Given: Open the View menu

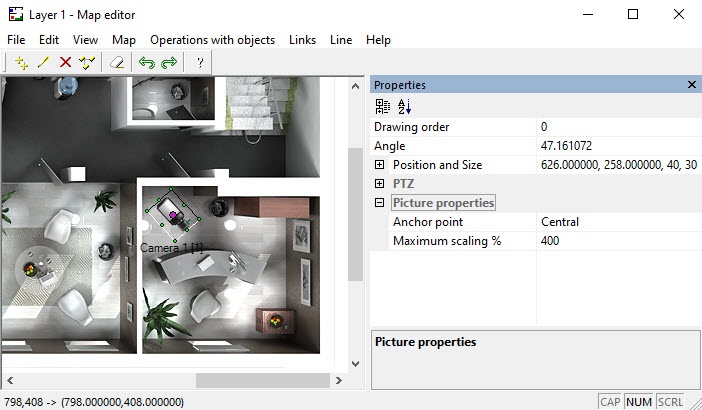Looking at the screenshot, I should pos(86,40).
